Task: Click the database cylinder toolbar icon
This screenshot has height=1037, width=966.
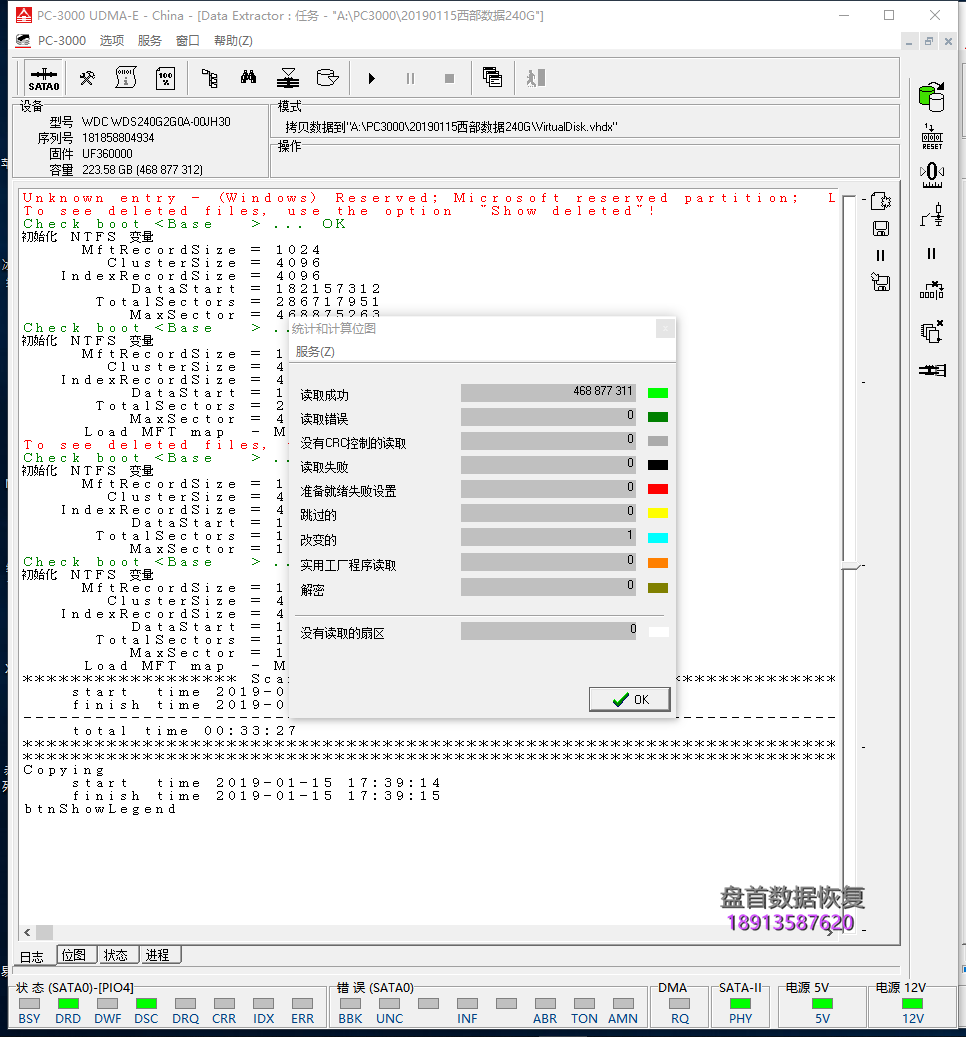Action: pyautogui.click(x=329, y=77)
